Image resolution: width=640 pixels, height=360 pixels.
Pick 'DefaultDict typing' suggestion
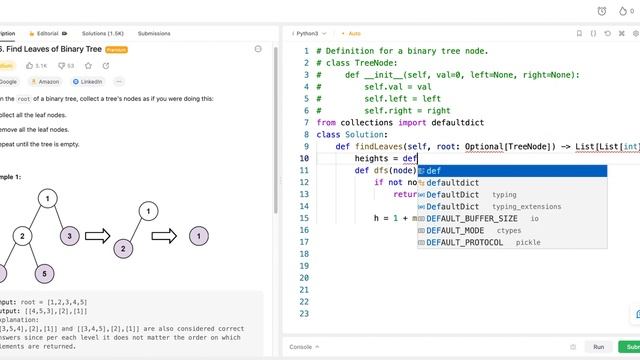[x=512, y=195]
